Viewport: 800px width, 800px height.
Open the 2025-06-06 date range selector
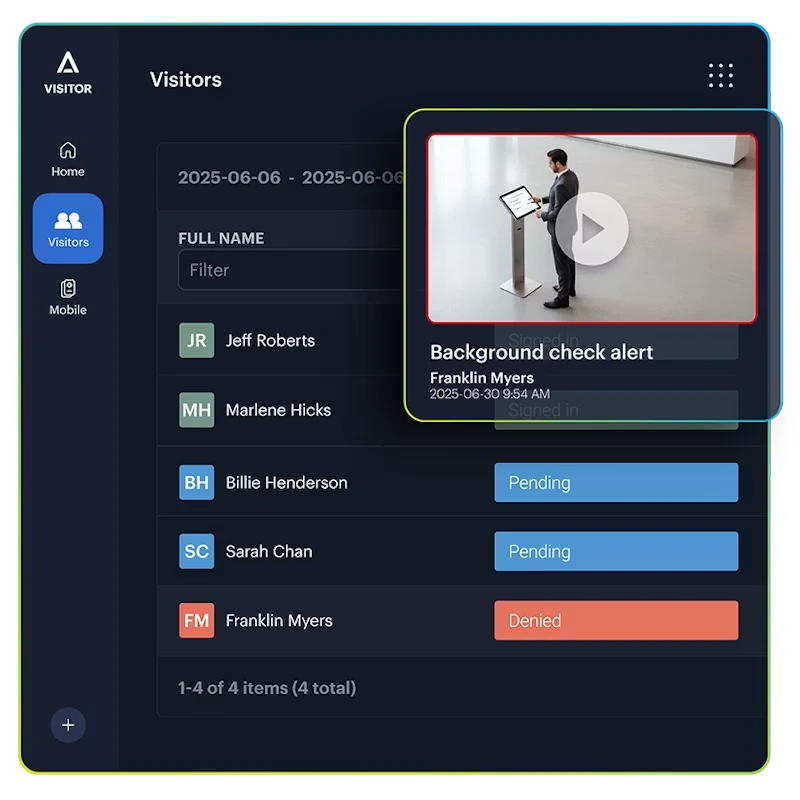coord(291,178)
